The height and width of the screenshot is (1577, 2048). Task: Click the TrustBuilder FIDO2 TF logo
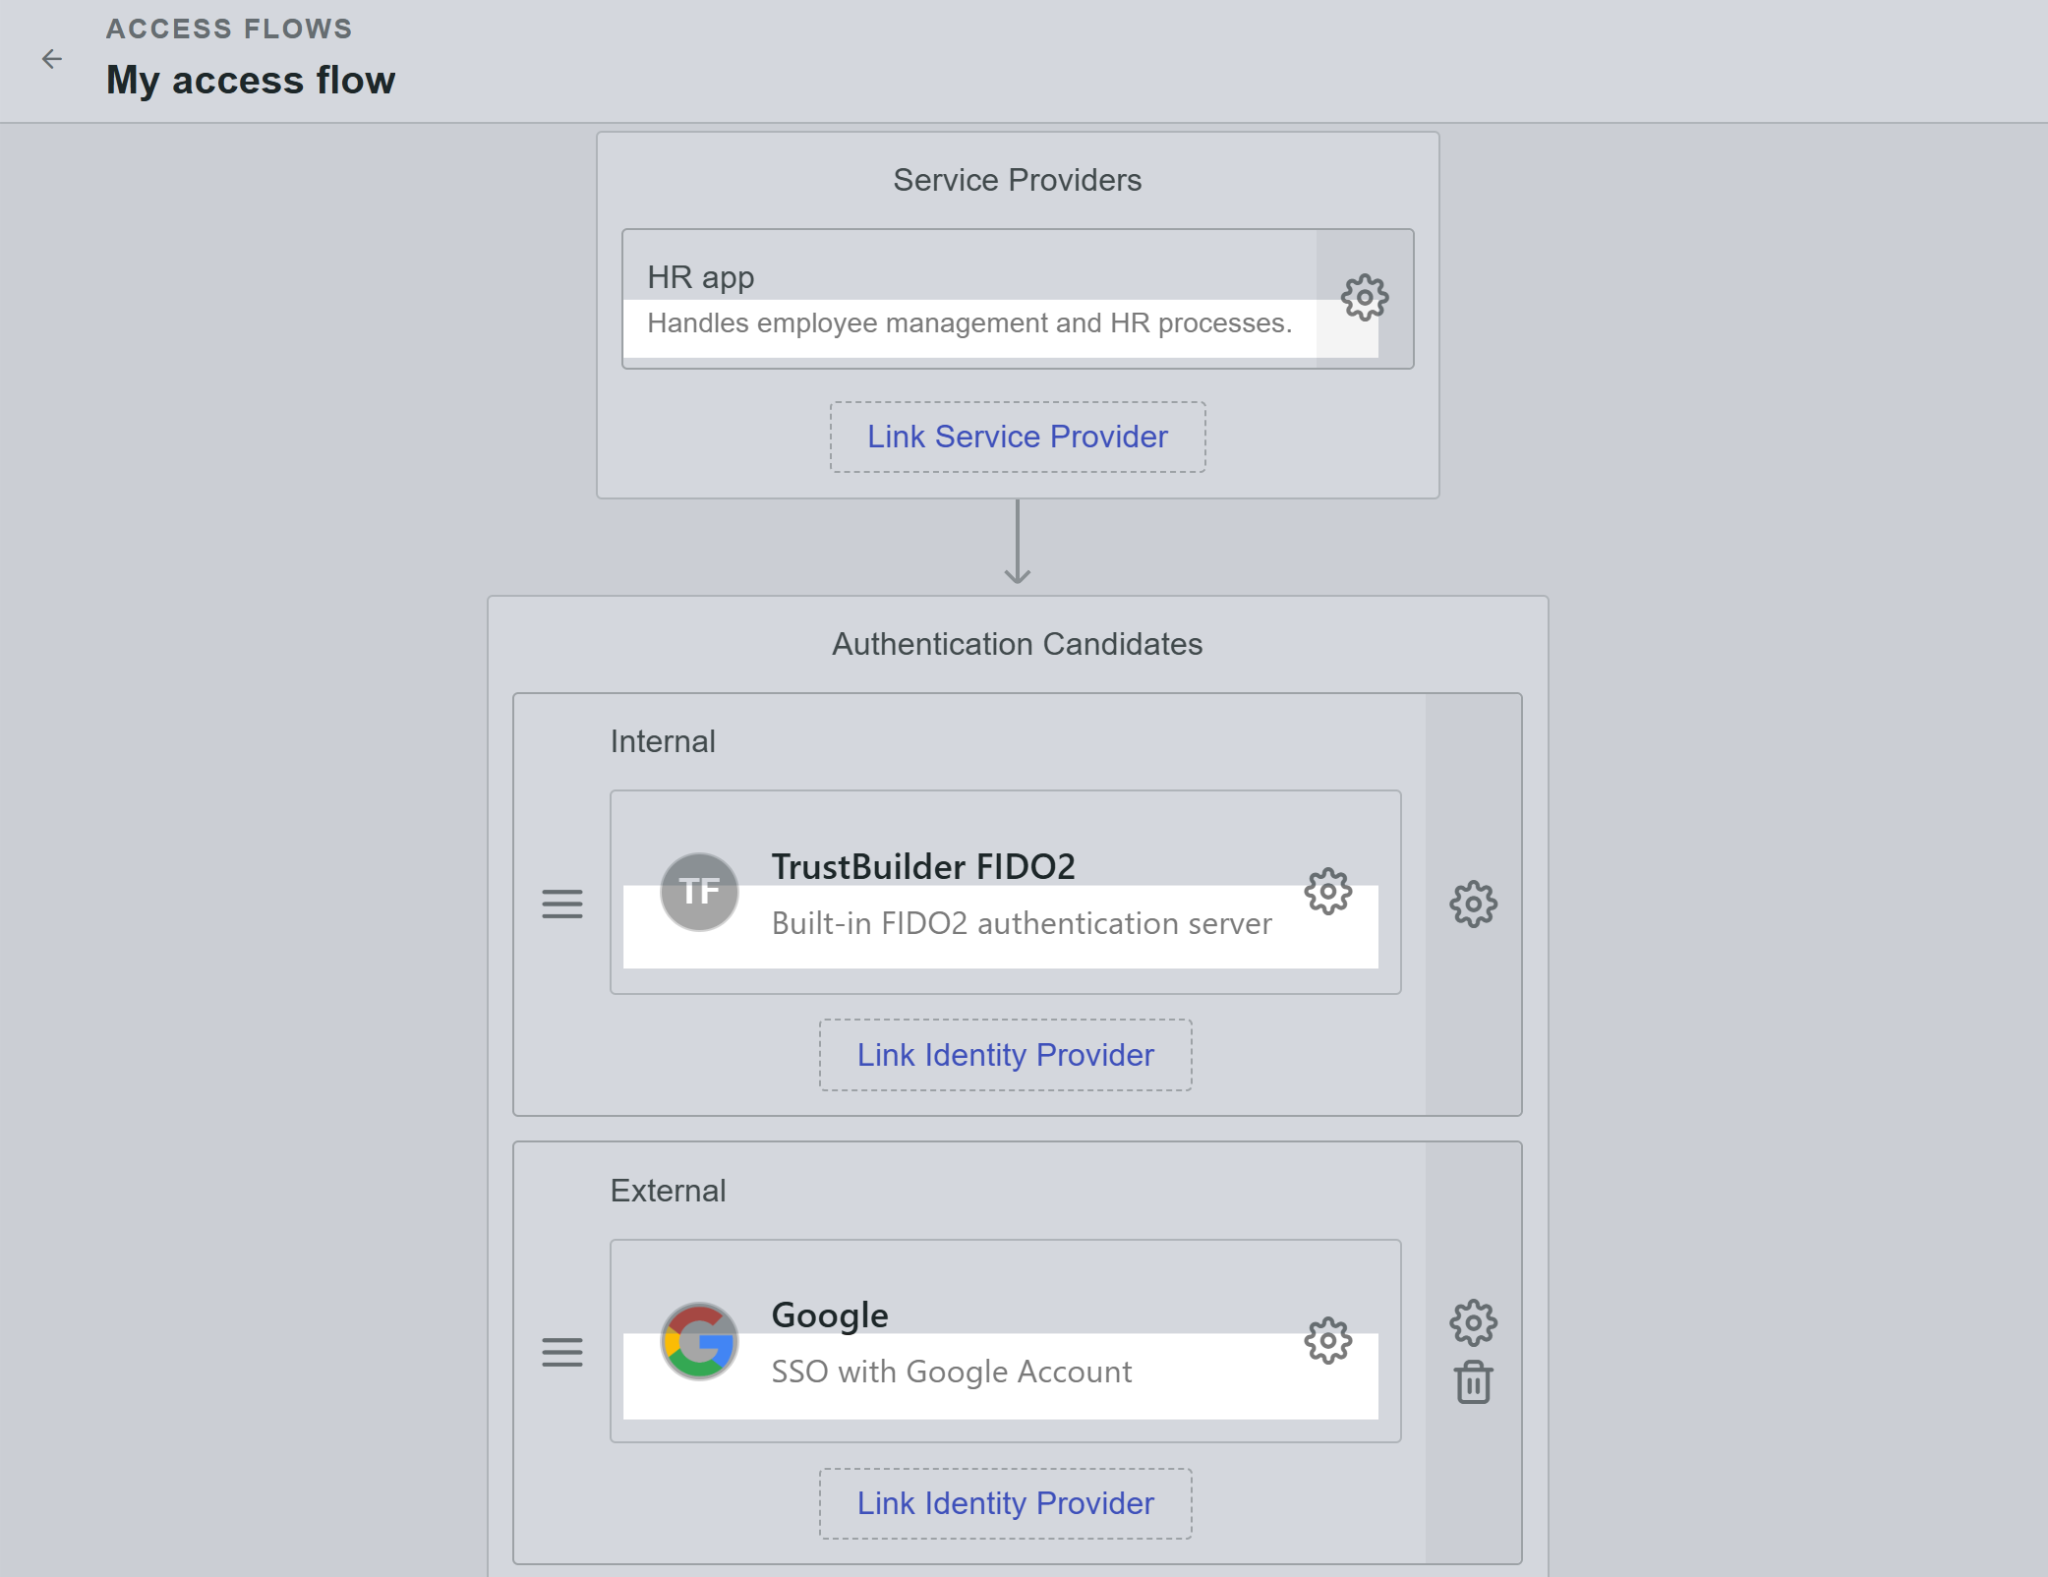tap(700, 890)
